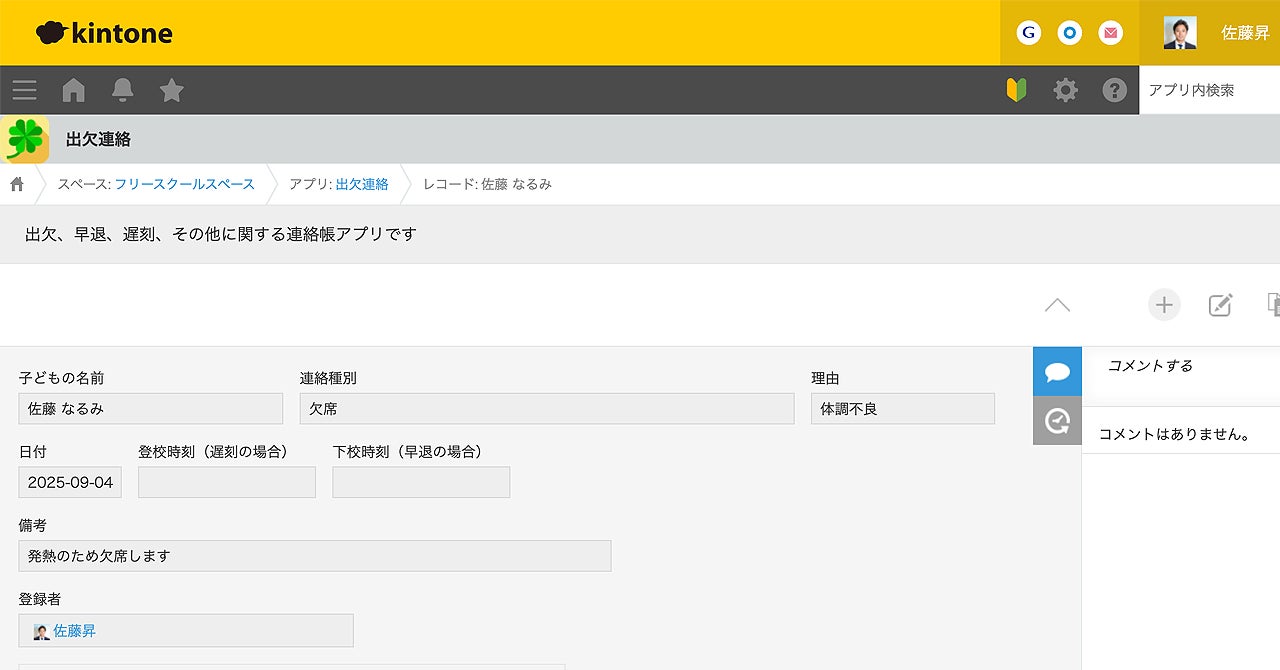Click the 連絡種別 value 欠席

tap(547, 409)
